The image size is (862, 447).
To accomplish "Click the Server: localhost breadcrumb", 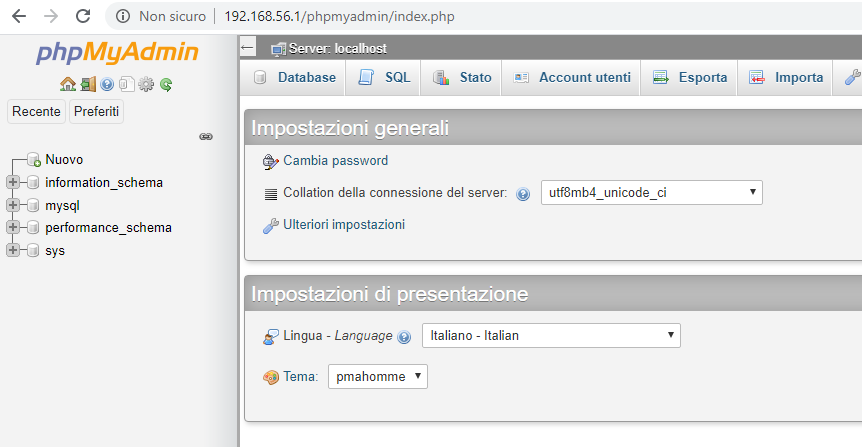I will 338,49.
